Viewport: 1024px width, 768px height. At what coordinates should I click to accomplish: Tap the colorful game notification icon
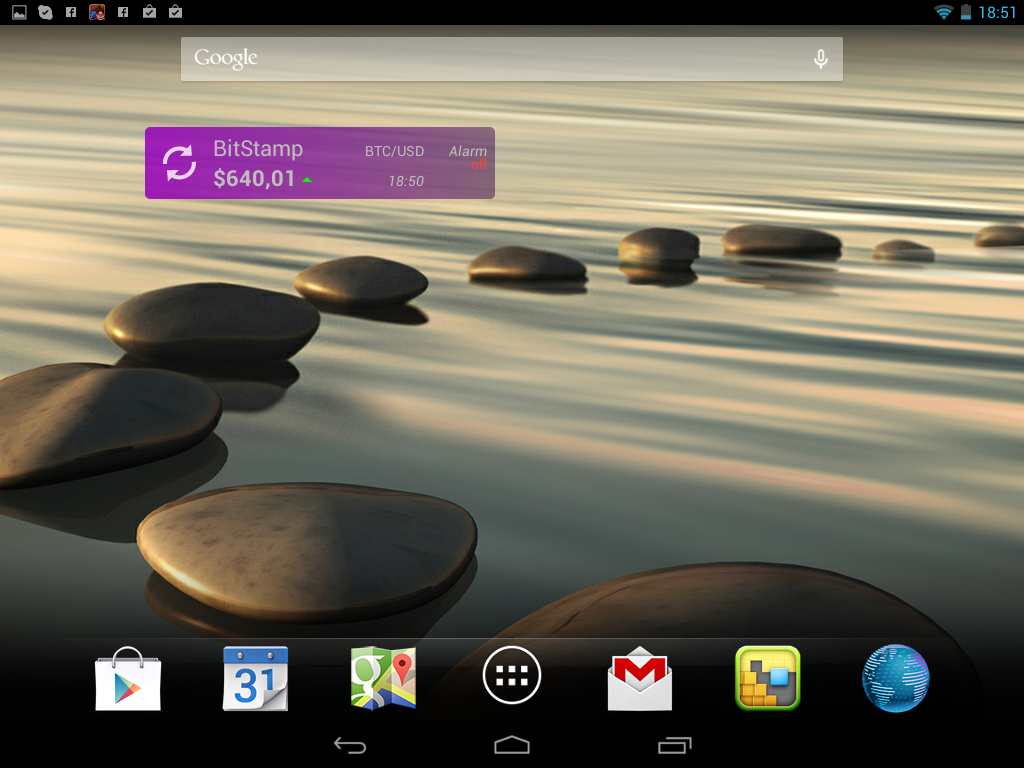pyautogui.click(x=97, y=12)
